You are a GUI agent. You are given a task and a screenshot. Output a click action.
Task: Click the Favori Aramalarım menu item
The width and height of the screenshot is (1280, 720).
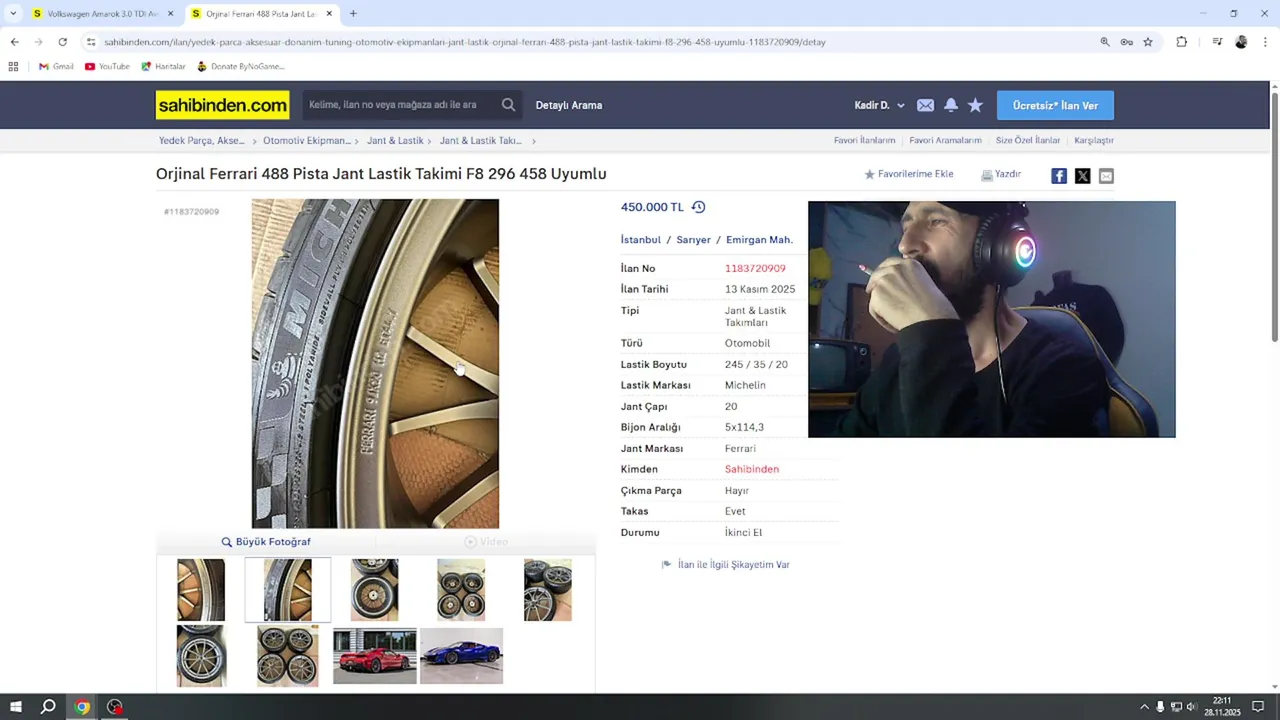[x=945, y=141]
